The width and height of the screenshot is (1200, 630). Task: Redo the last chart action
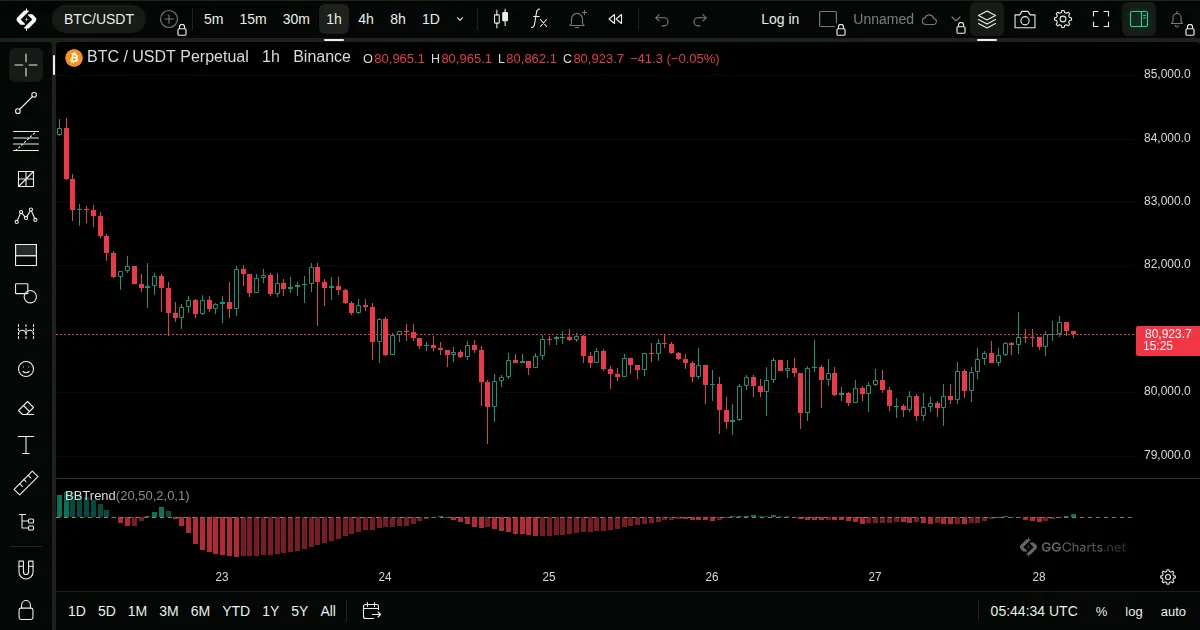tap(700, 19)
